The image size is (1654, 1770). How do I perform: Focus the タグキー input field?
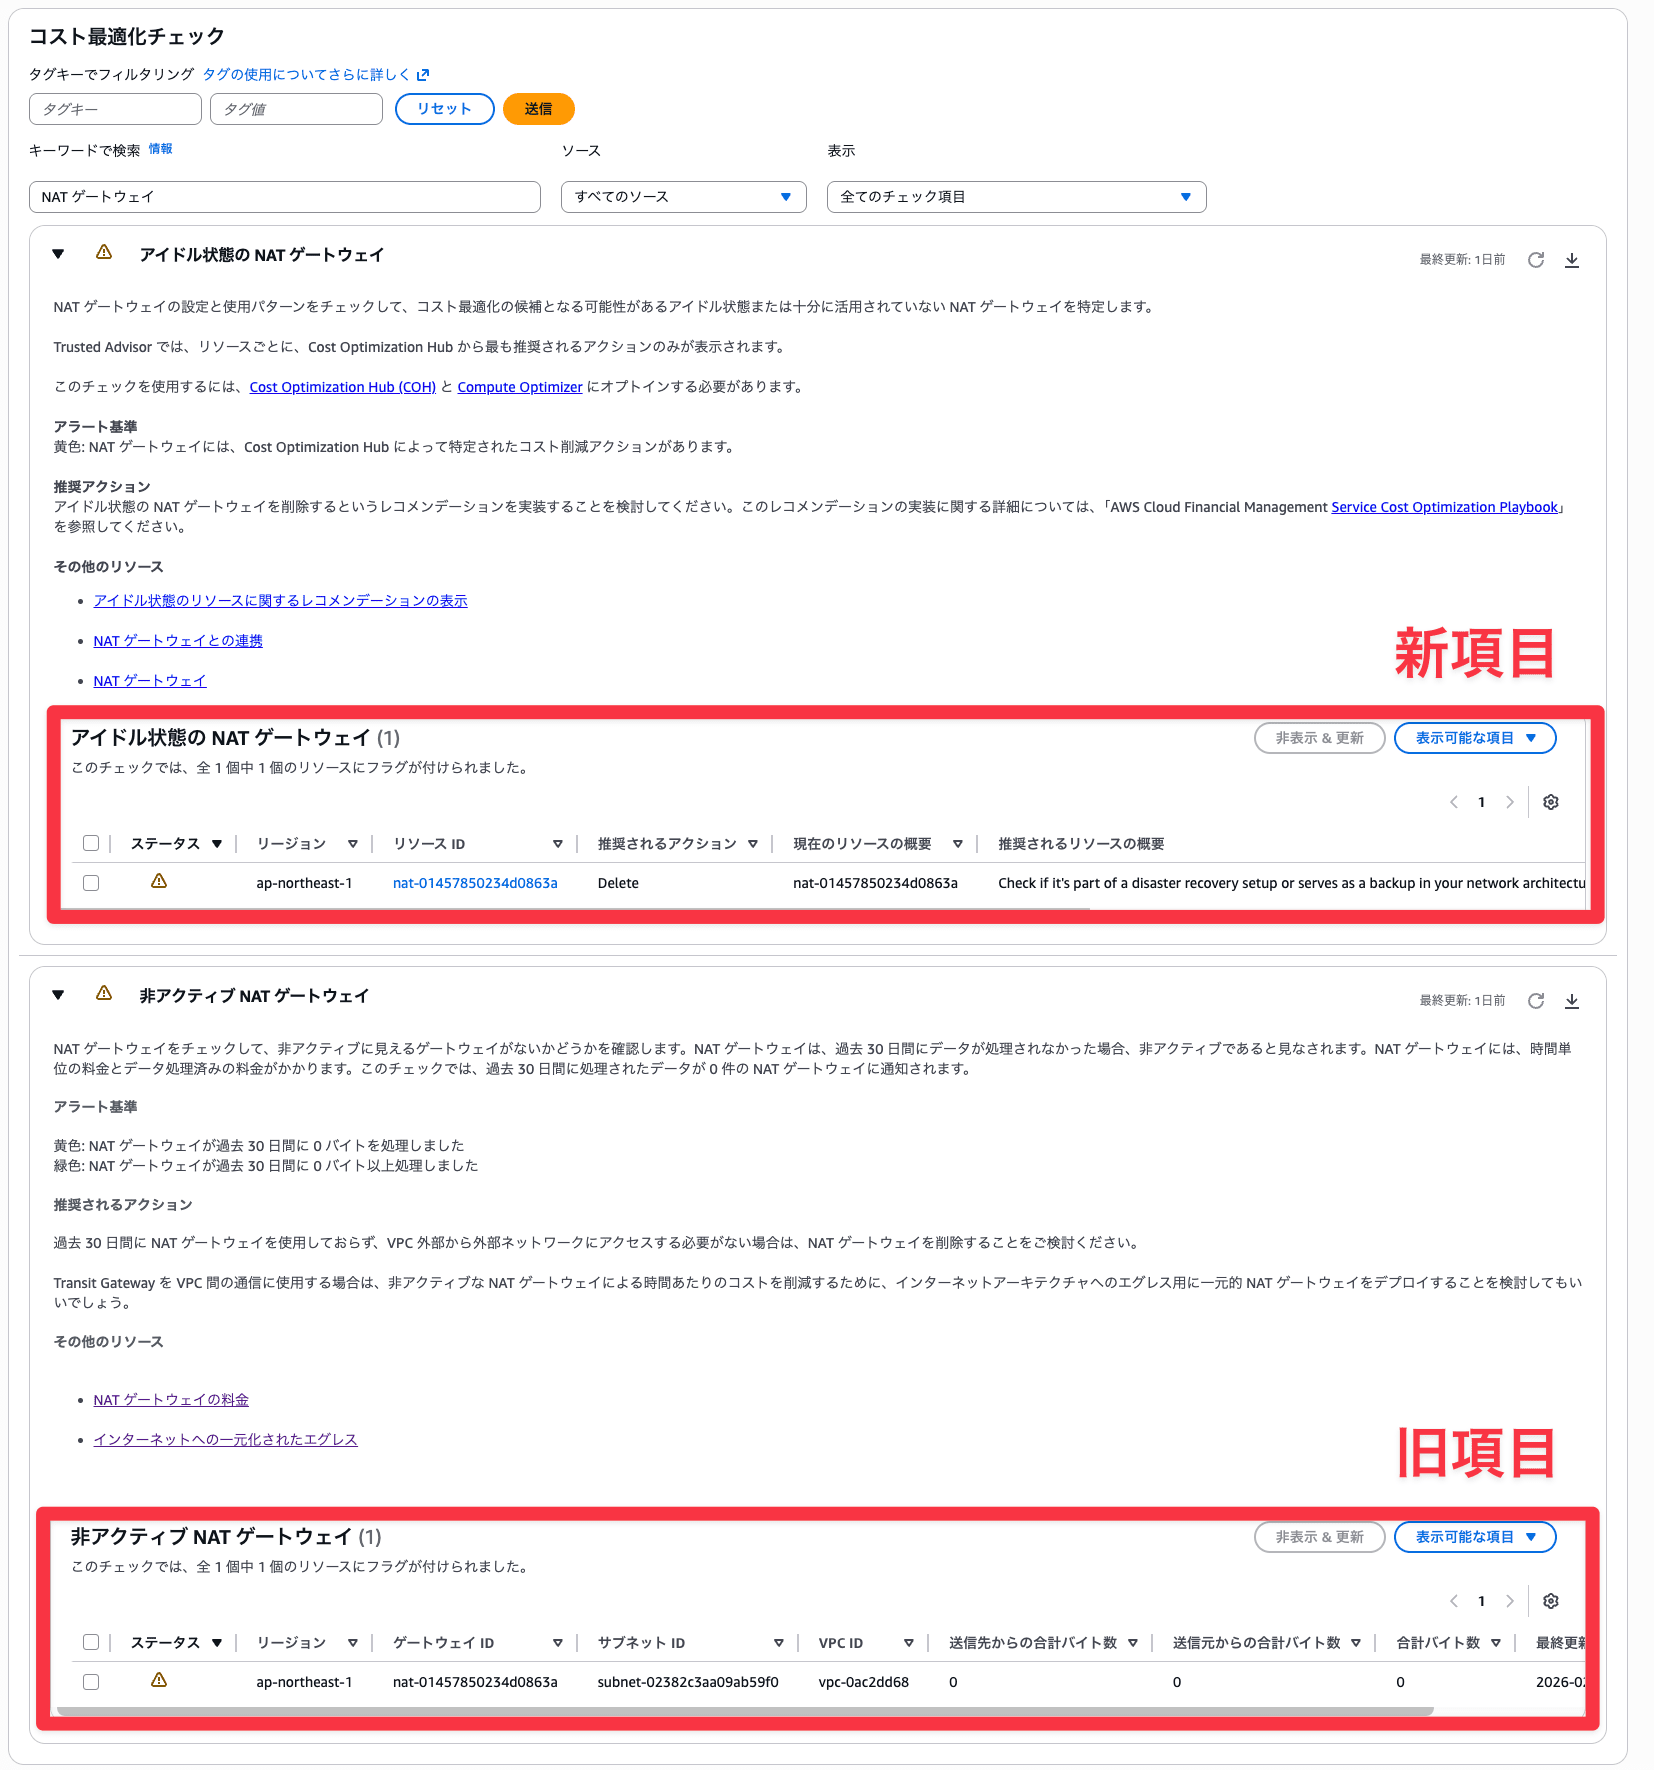(116, 109)
